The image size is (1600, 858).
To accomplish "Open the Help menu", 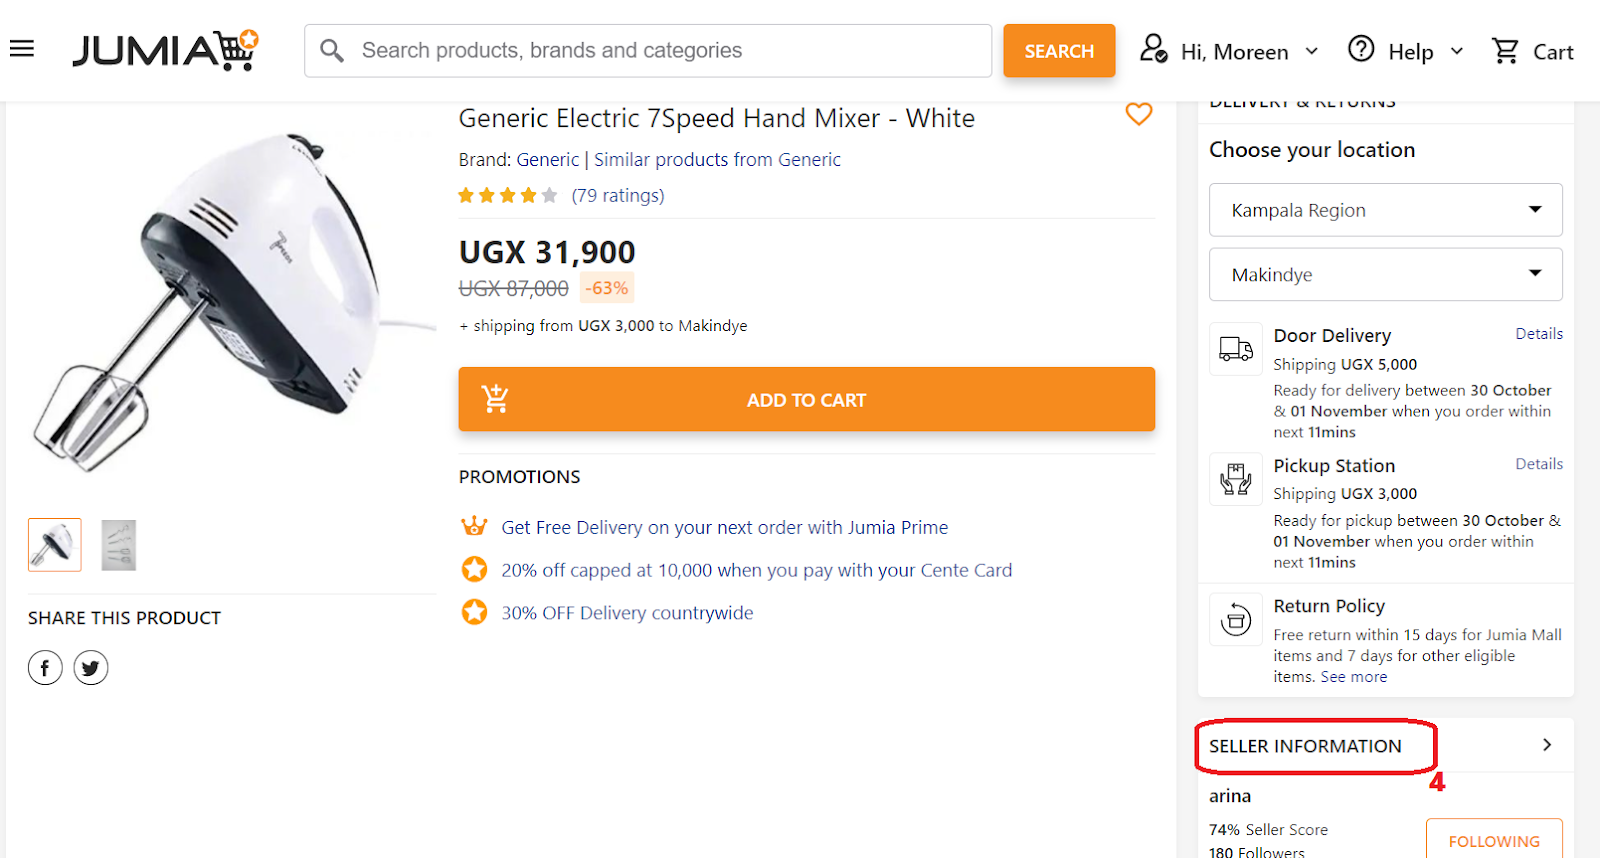I will point(1405,51).
